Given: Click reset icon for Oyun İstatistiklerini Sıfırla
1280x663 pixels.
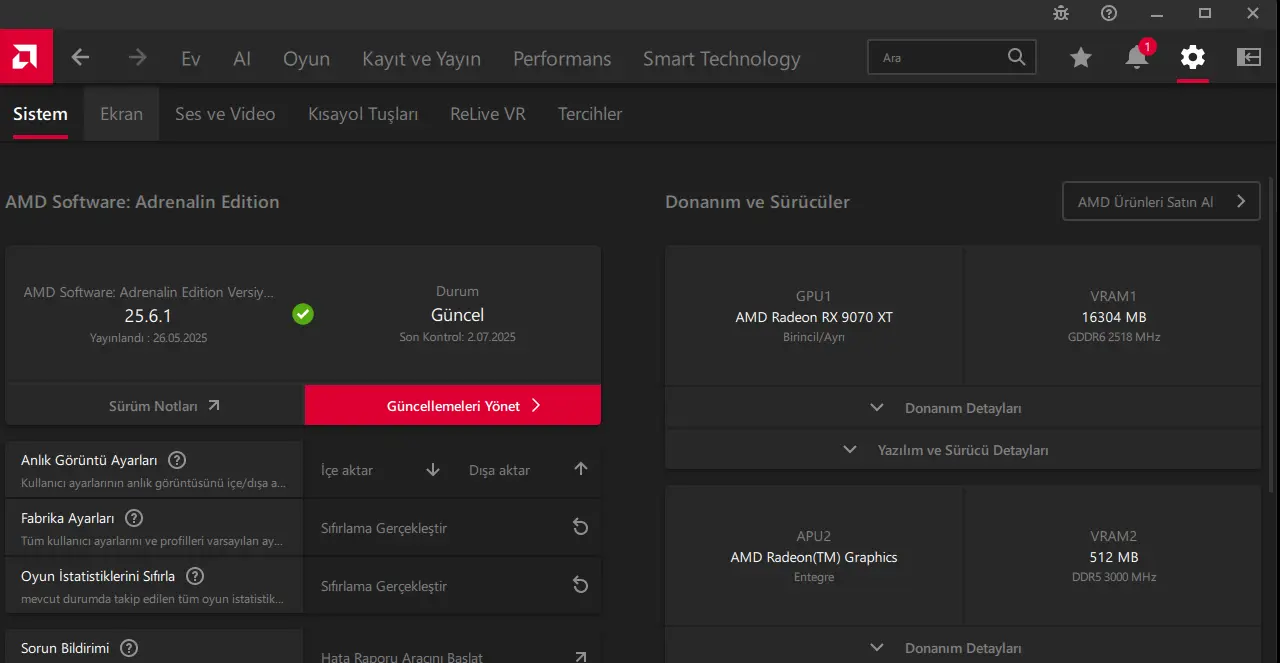Looking at the screenshot, I should 580,585.
